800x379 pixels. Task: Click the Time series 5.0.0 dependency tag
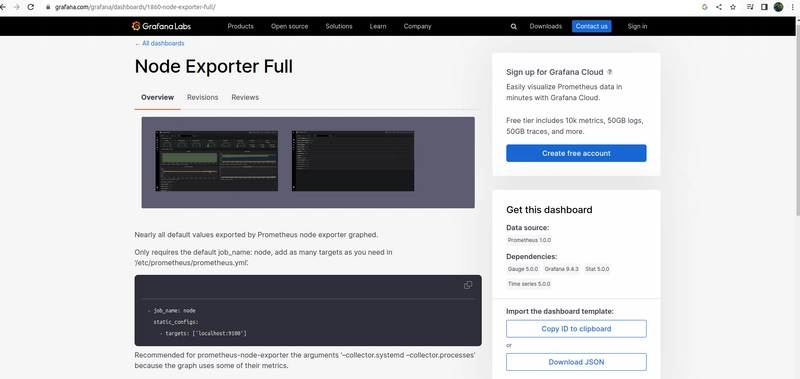click(529, 284)
